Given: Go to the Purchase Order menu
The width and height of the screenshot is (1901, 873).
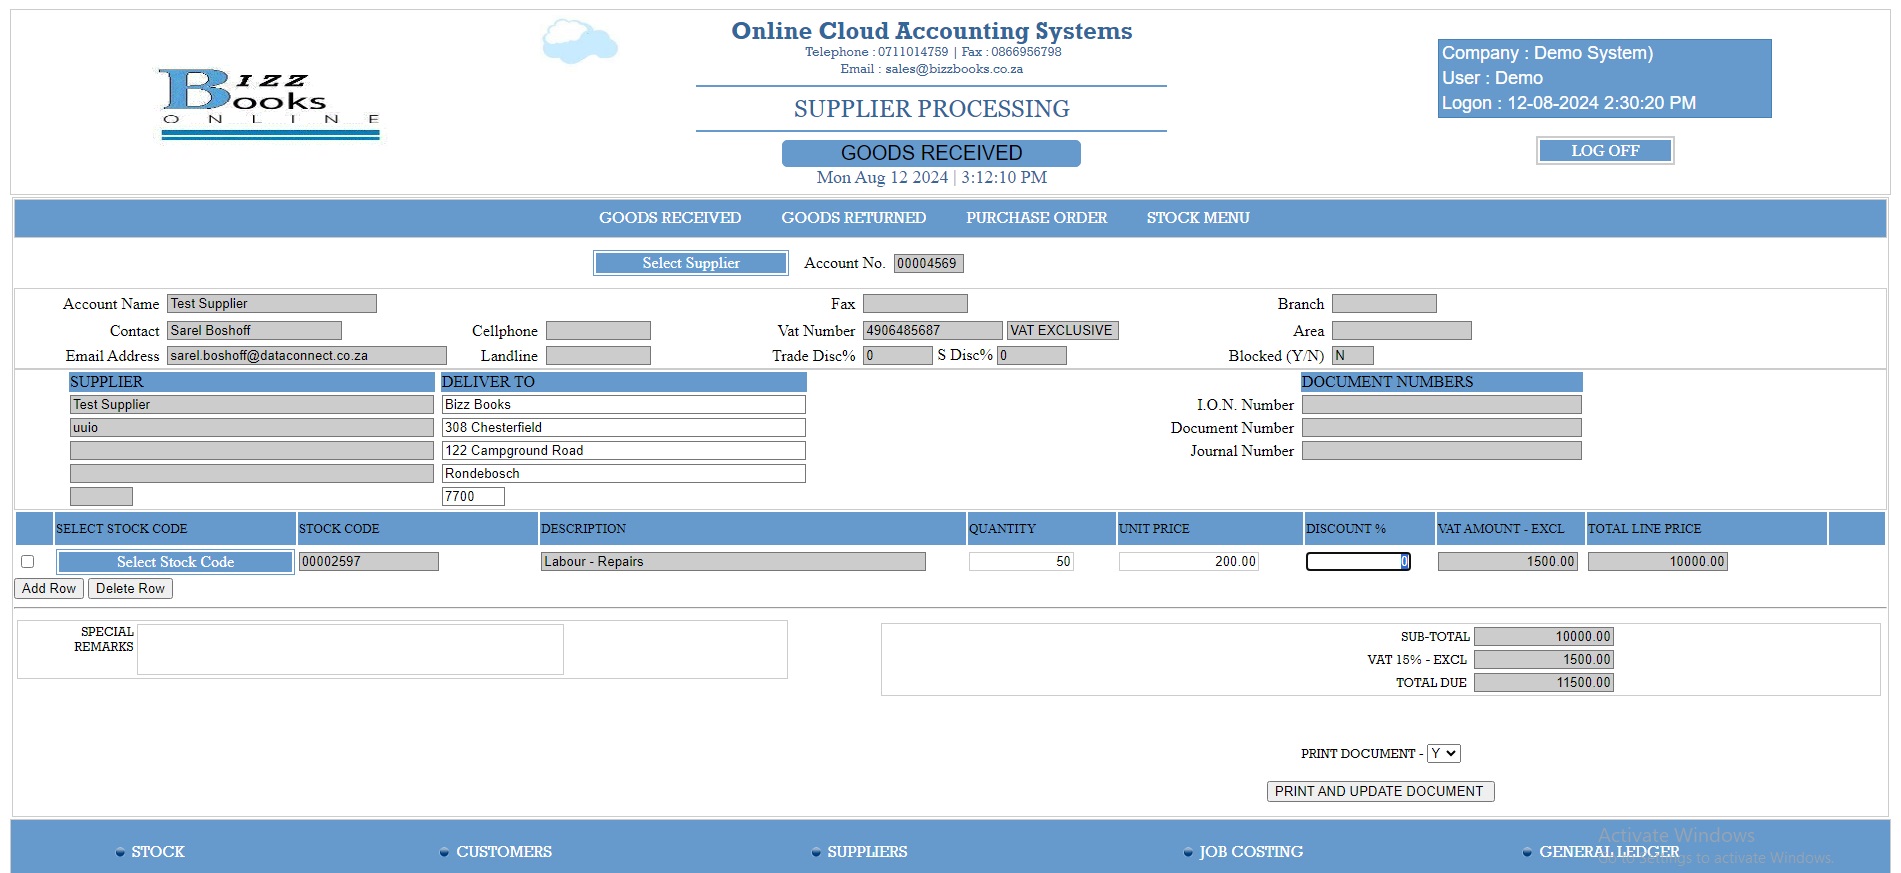Looking at the screenshot, I should pos(1036,218).
